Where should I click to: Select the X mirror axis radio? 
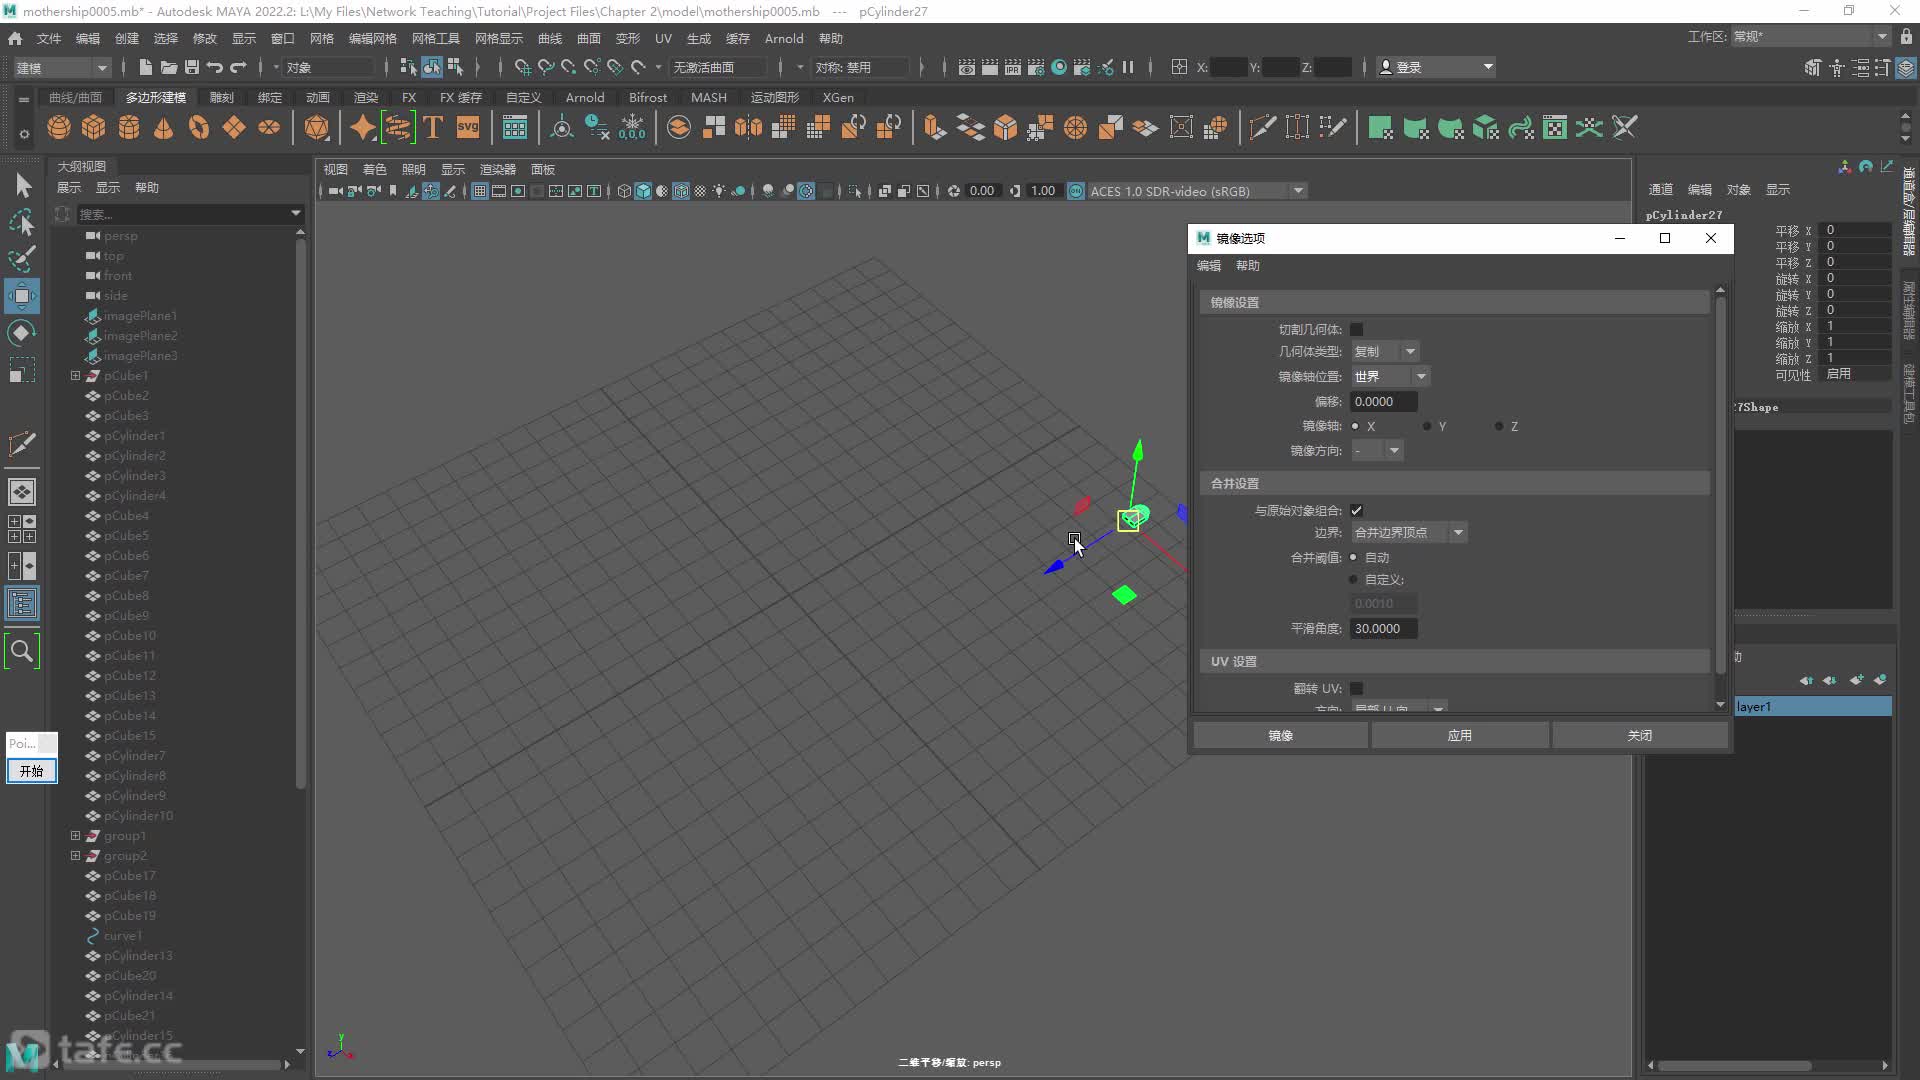1356,426
